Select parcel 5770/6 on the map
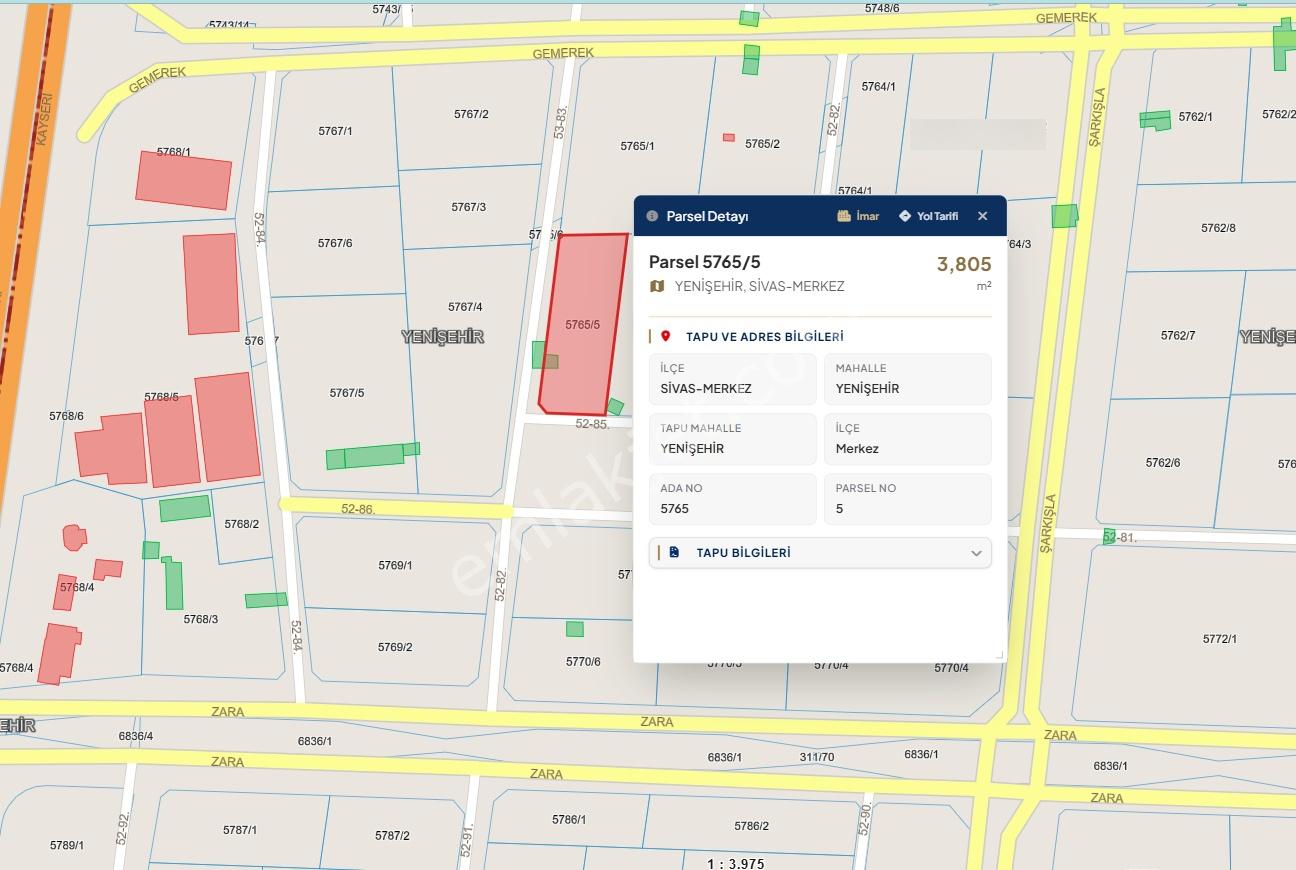The width and height of the screenshot is (1296, 870). pos(583,662)
